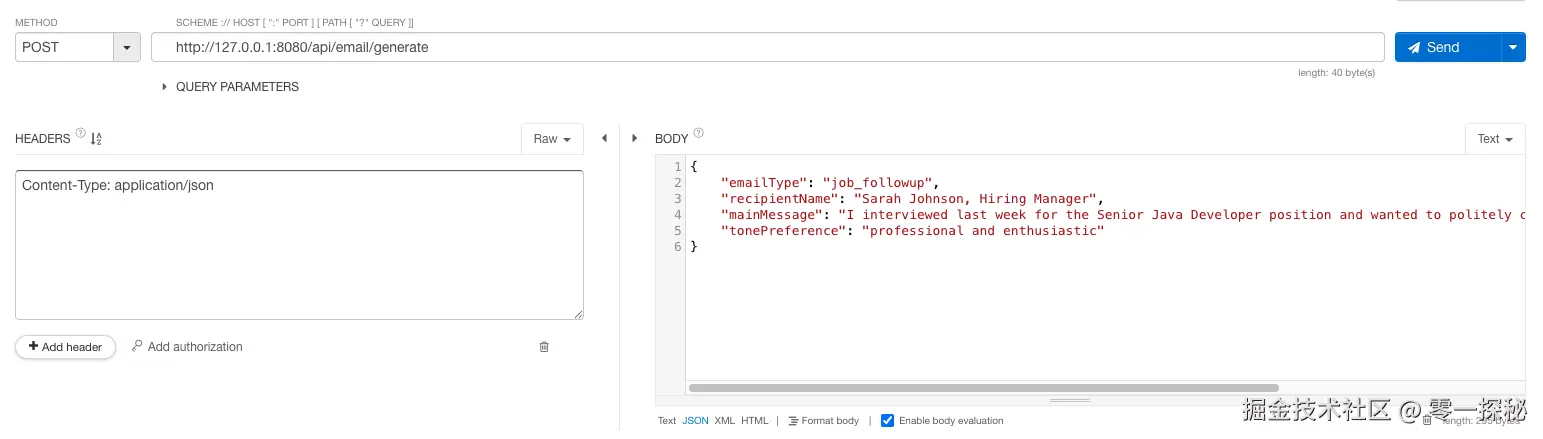Click the key icon for Add authorization
Viewport: 1543px width, 439px height.
(x=138, y=346)
